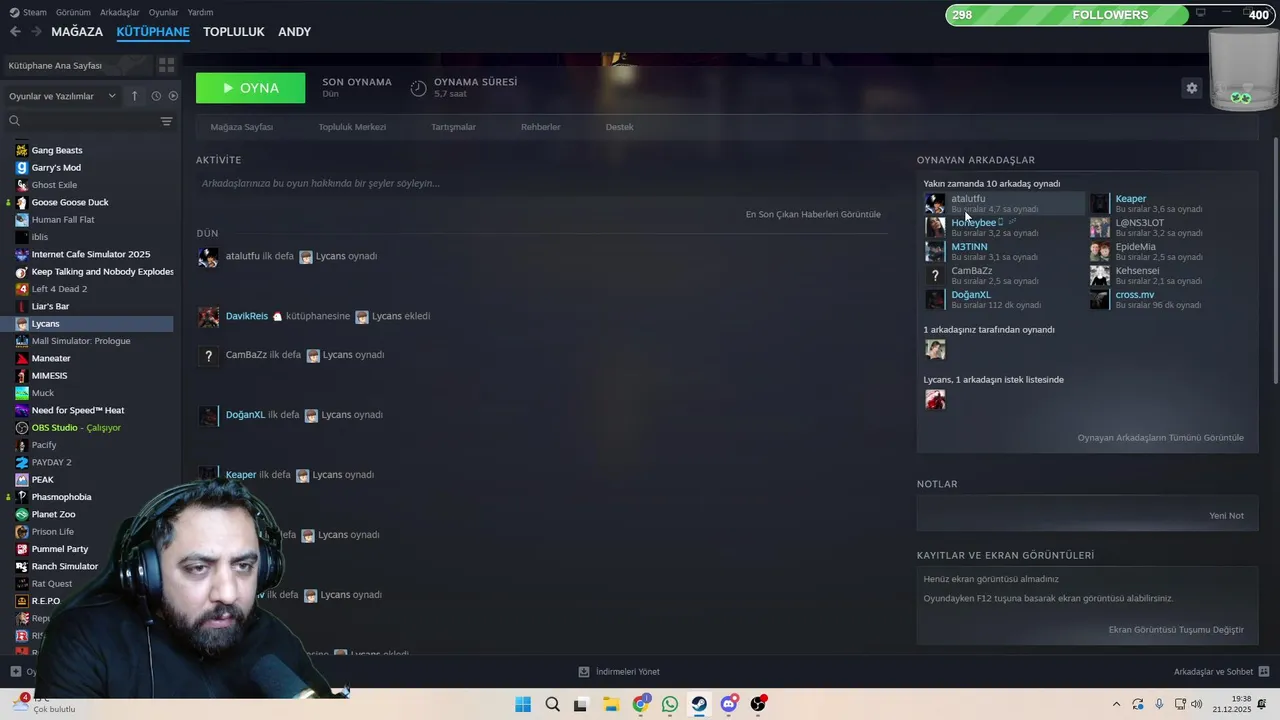Select Human Fall Flat in library
Viewport: 1280px width, 720px height.
pos(63,220)
